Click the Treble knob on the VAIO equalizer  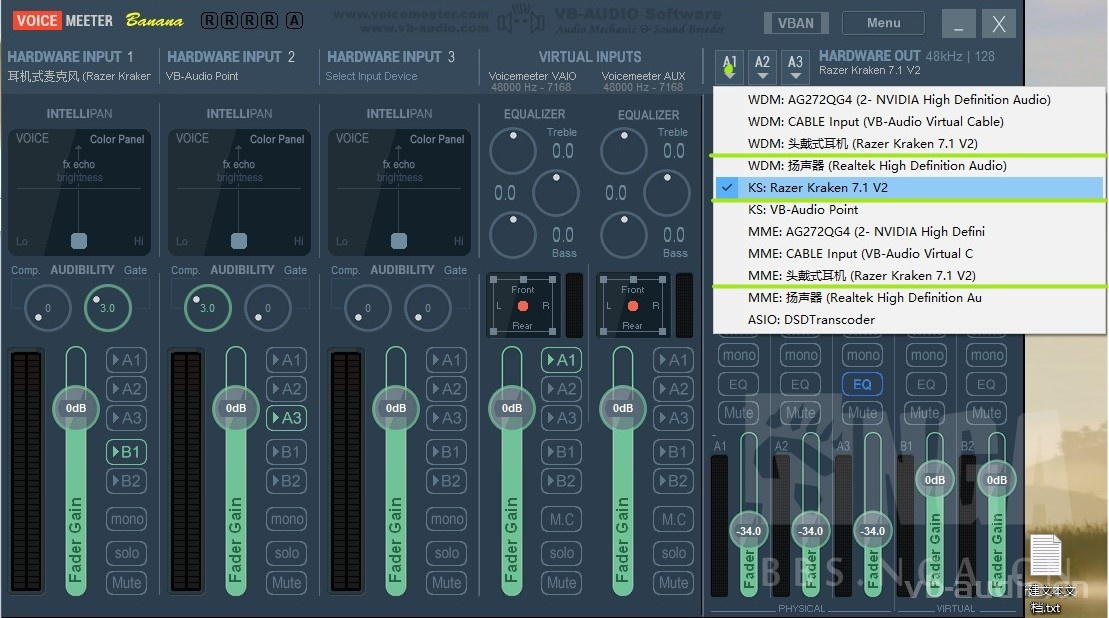tap(513, 150)
